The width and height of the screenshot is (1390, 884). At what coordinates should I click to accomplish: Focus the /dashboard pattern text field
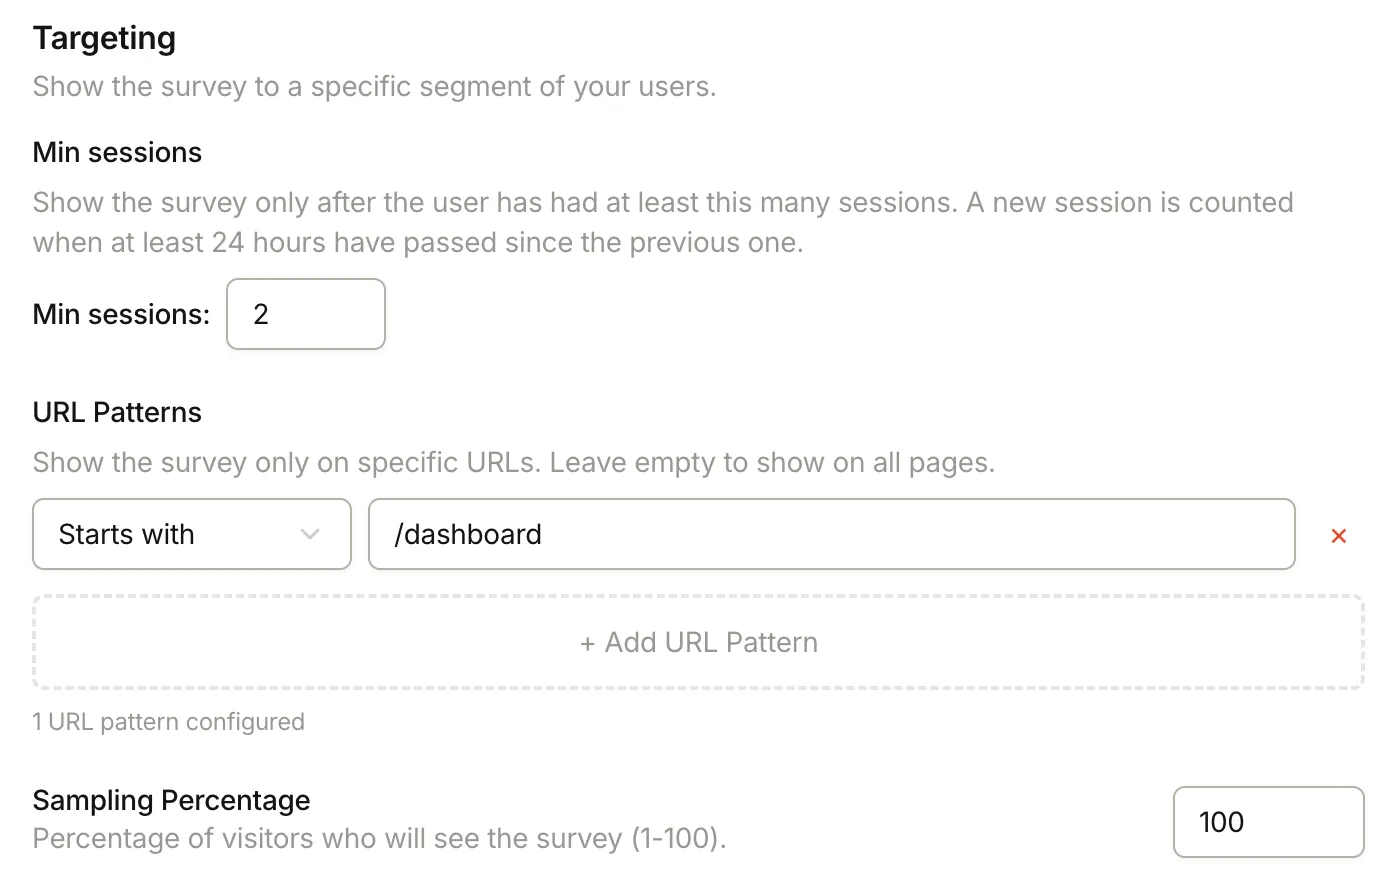(x=830, y=535)
